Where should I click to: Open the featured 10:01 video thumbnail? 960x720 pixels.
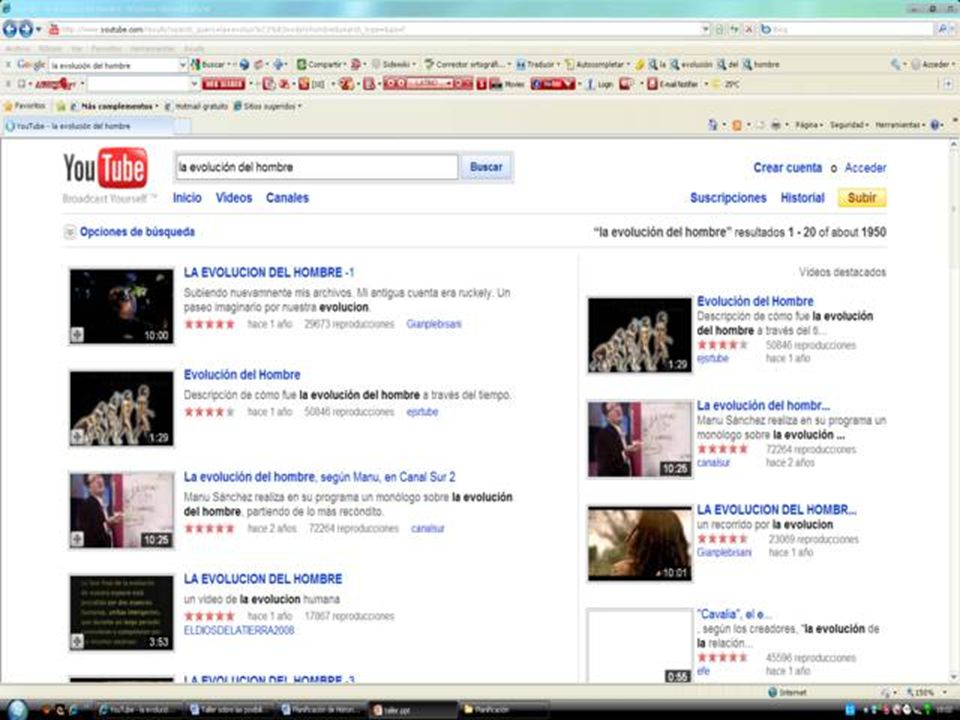click(x=639, y=544)
